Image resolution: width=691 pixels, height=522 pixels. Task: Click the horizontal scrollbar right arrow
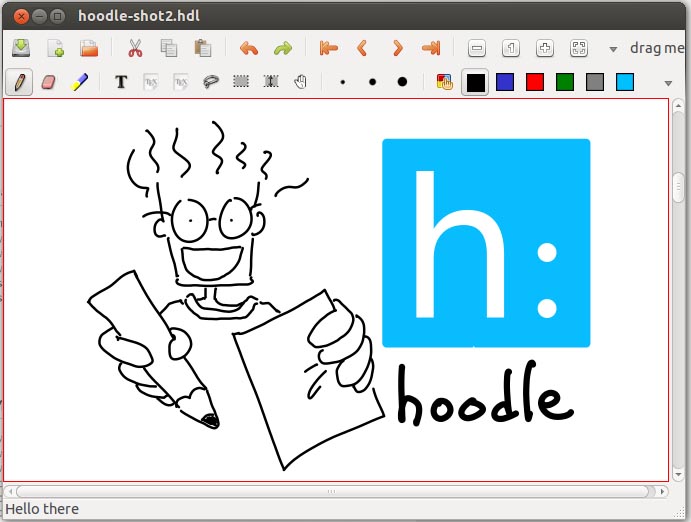coord(662,491)
